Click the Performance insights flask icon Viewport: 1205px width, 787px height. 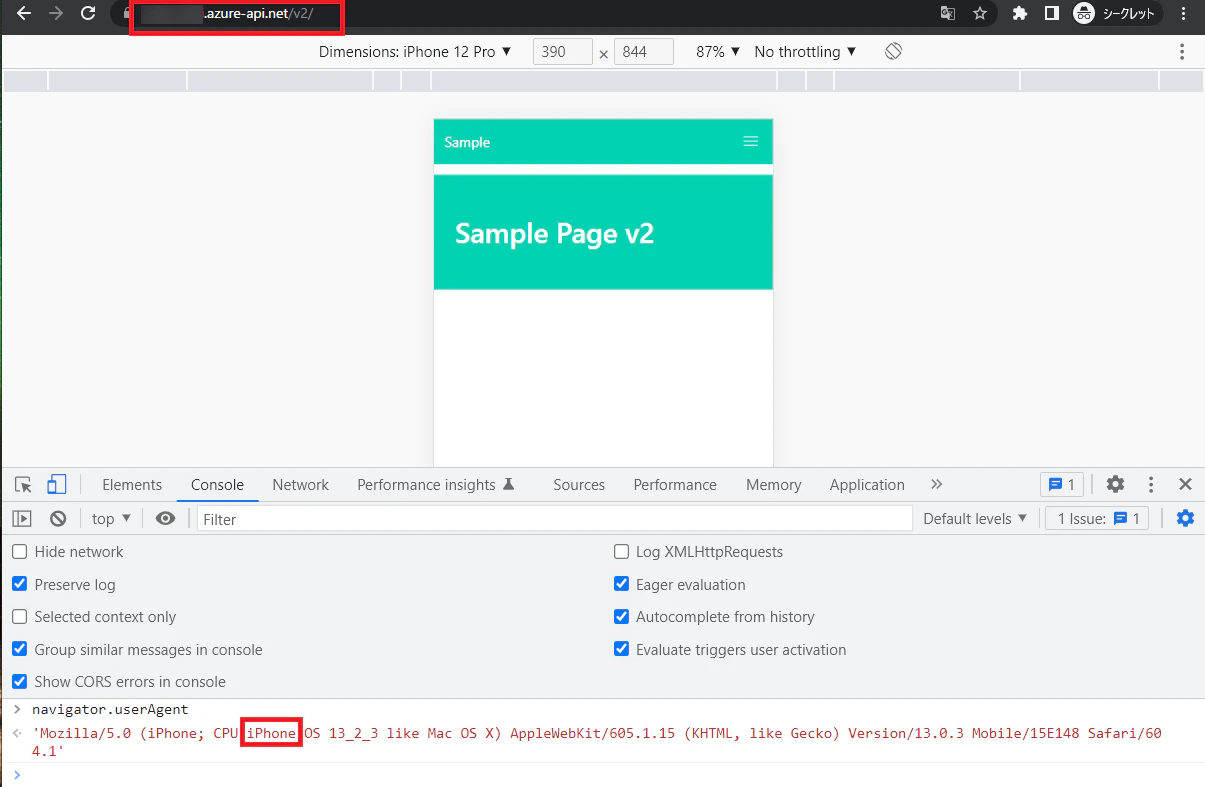click(508, 484)
